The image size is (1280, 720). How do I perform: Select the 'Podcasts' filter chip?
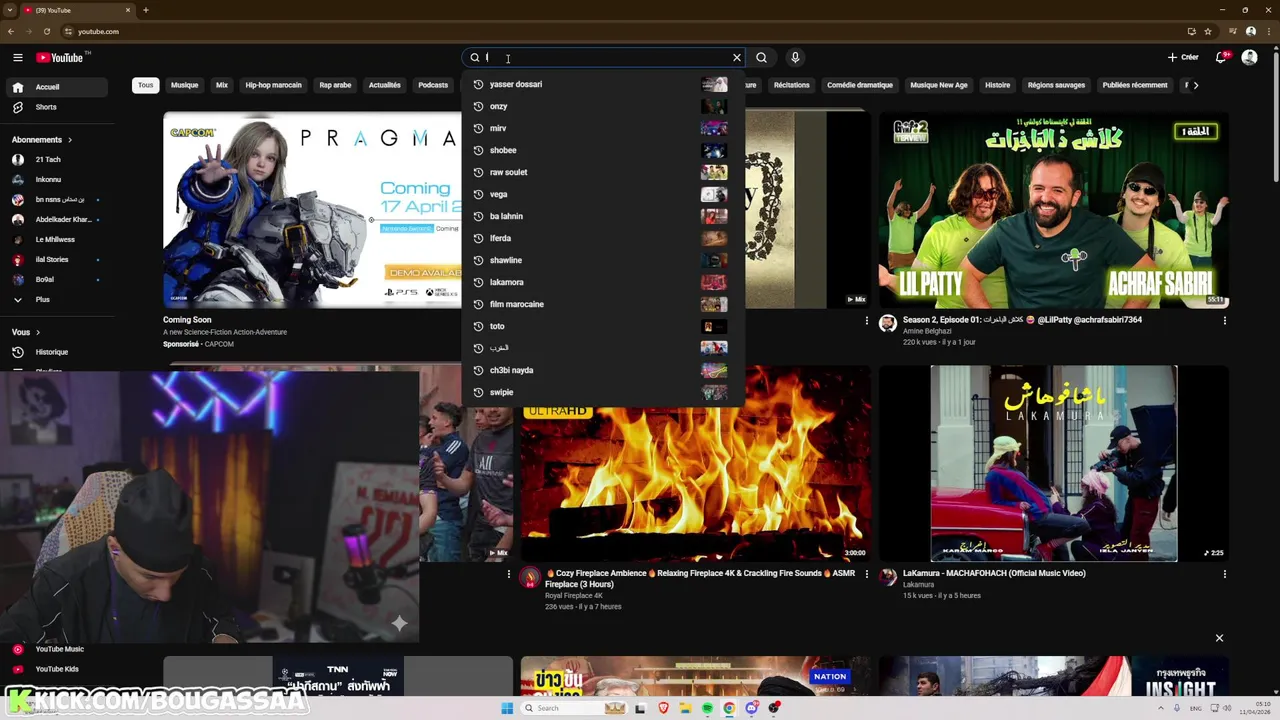coord(433,85)
